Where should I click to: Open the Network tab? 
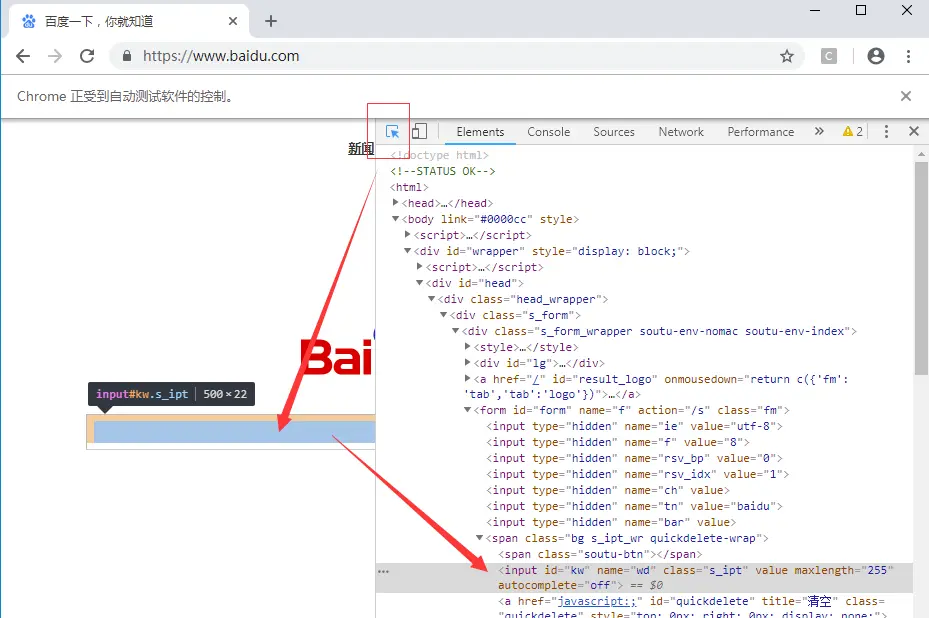681,132
